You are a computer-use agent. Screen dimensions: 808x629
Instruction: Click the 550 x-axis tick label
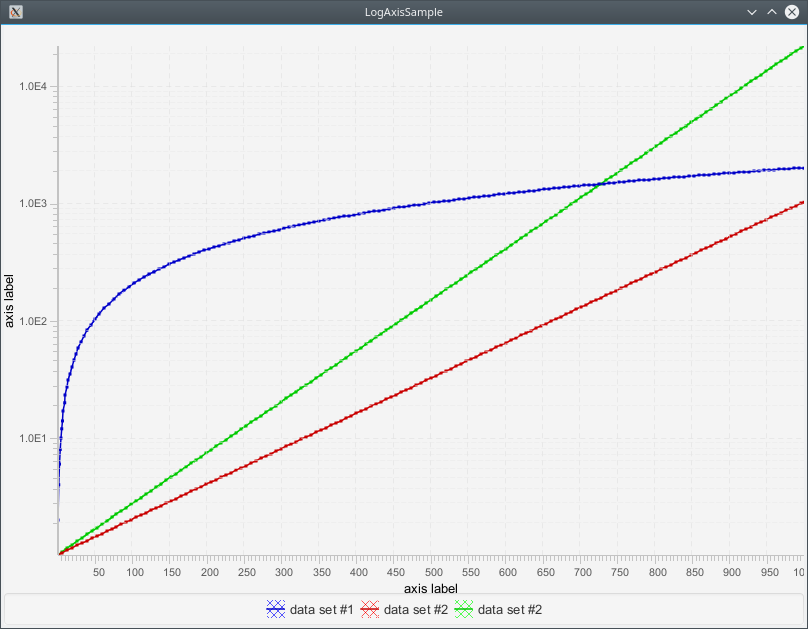coord(471,572)
